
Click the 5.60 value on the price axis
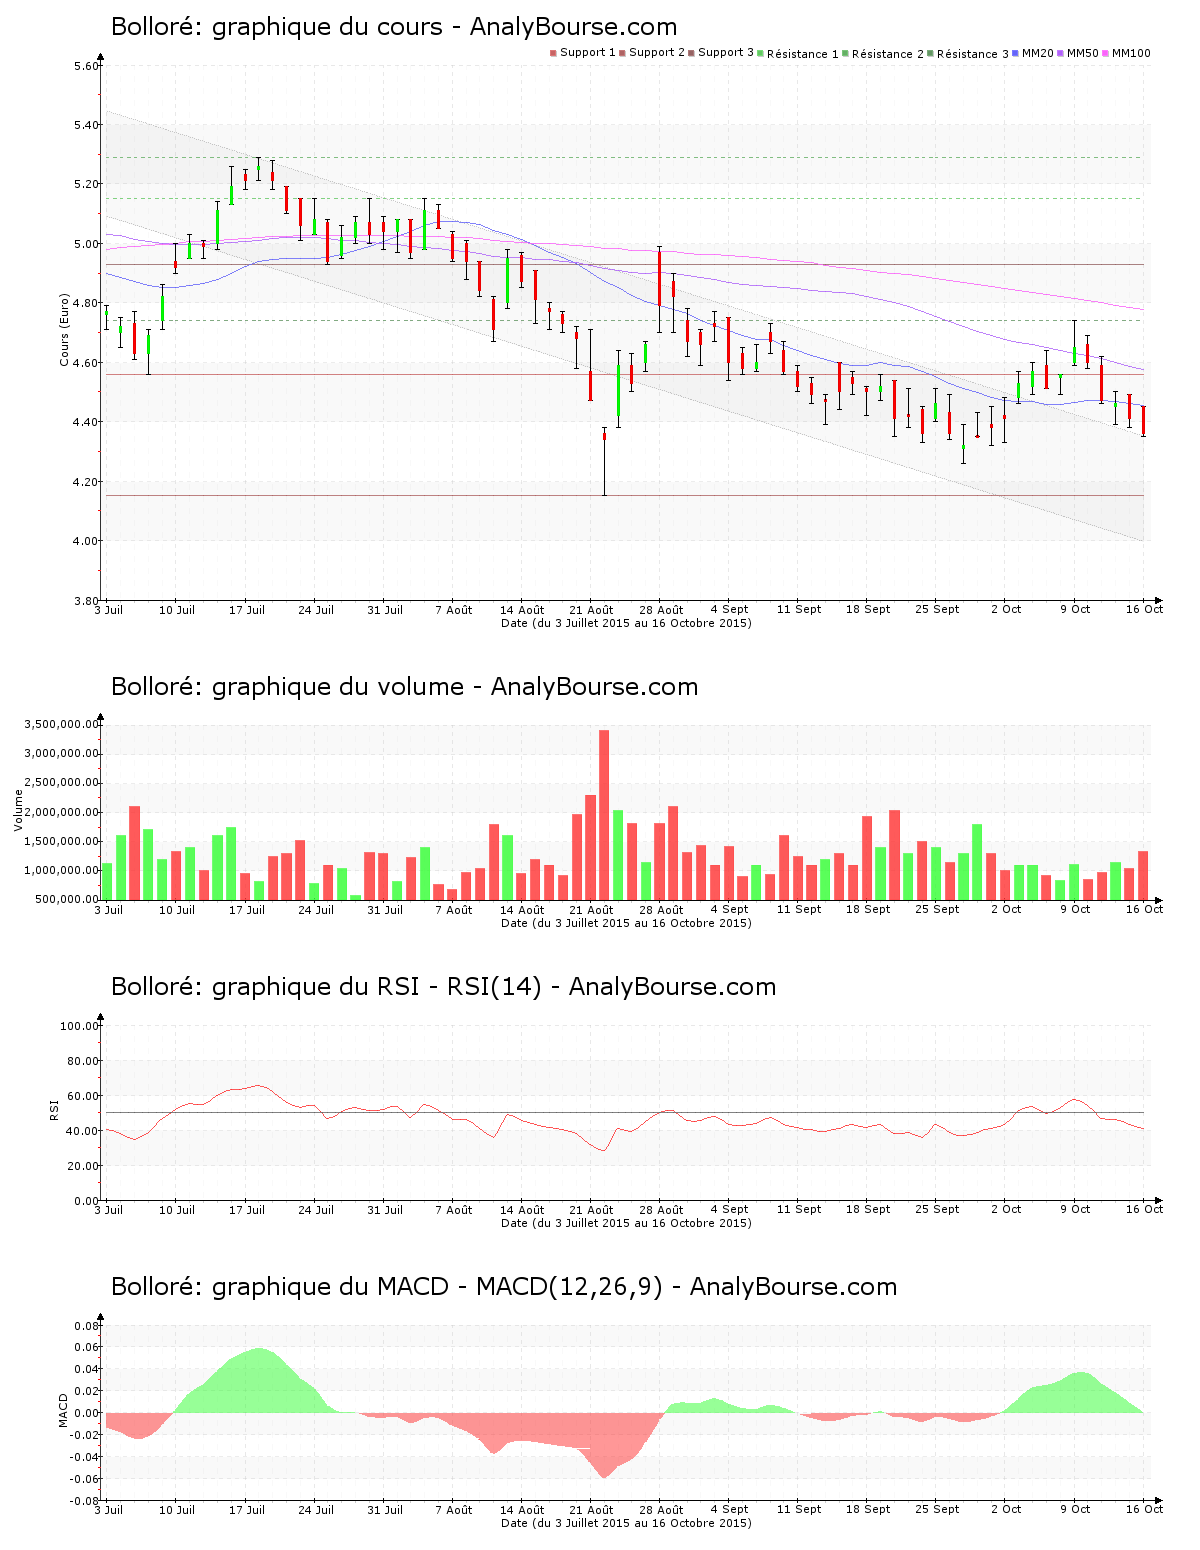(87, 67)
